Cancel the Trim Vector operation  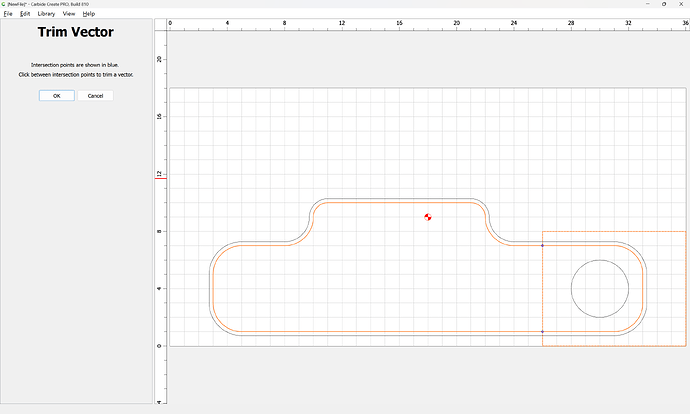pyautogui.click(x=95, y=95)
